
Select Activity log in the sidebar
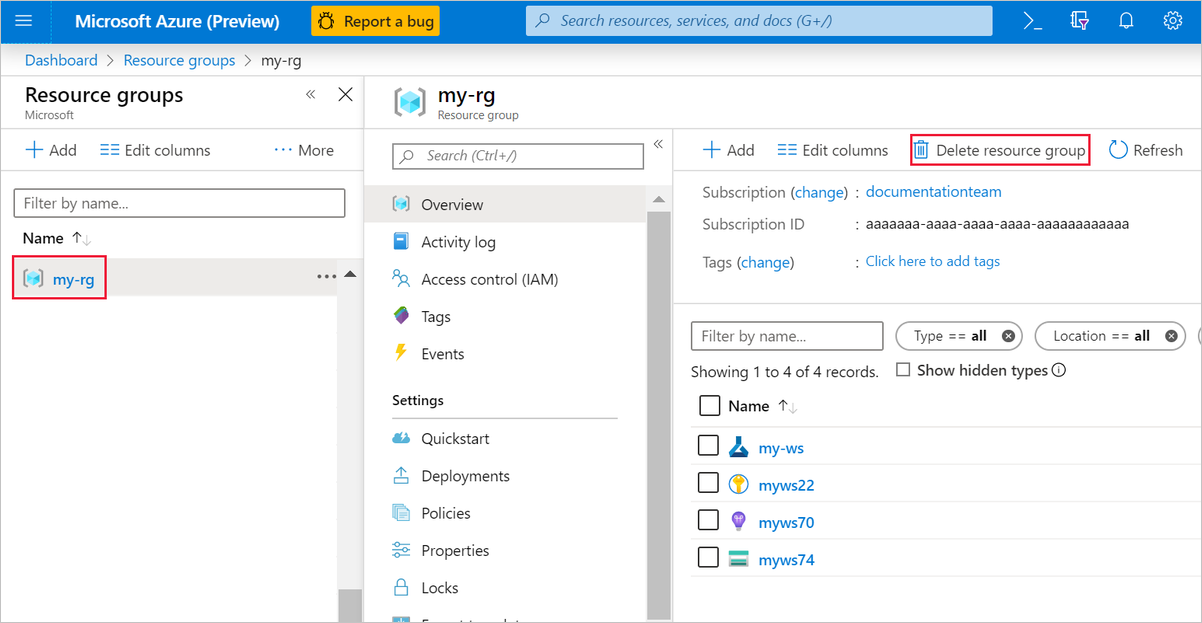[456, 241]
